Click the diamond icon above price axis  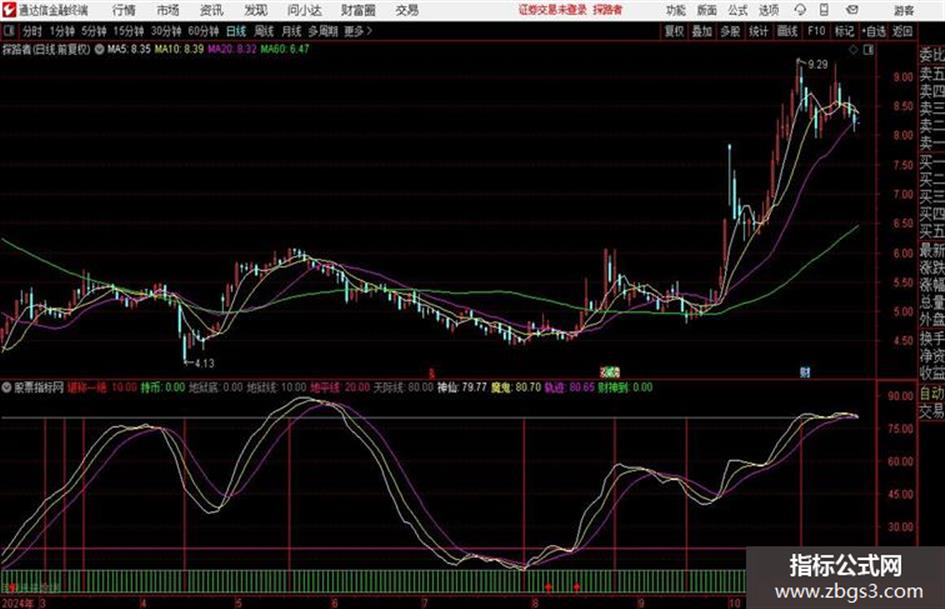tap(853, 50)
